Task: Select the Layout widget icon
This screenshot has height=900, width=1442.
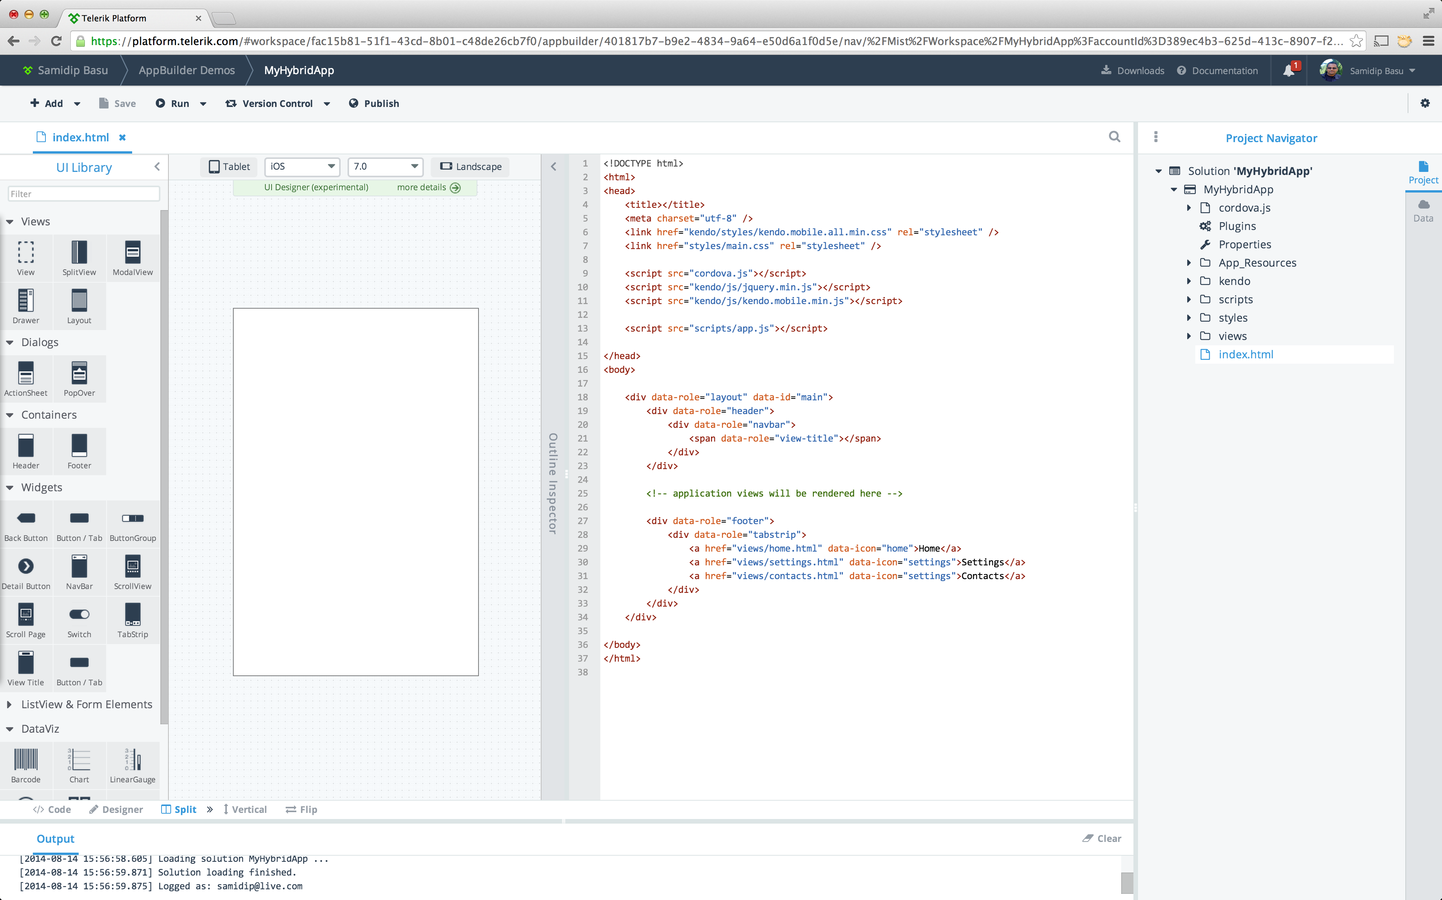Action: (x=79, y=300)
